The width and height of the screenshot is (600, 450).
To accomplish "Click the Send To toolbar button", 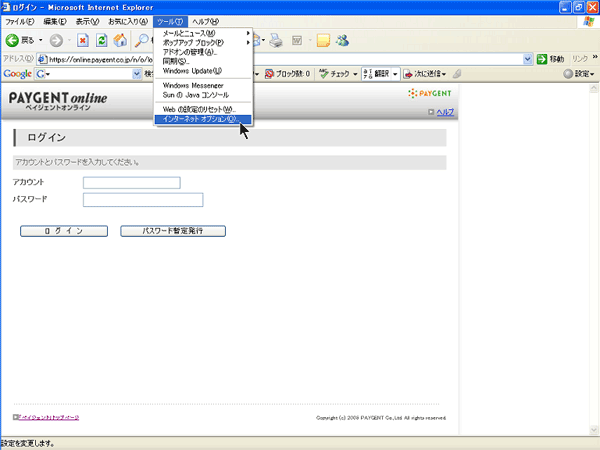I will click(424, 73).
